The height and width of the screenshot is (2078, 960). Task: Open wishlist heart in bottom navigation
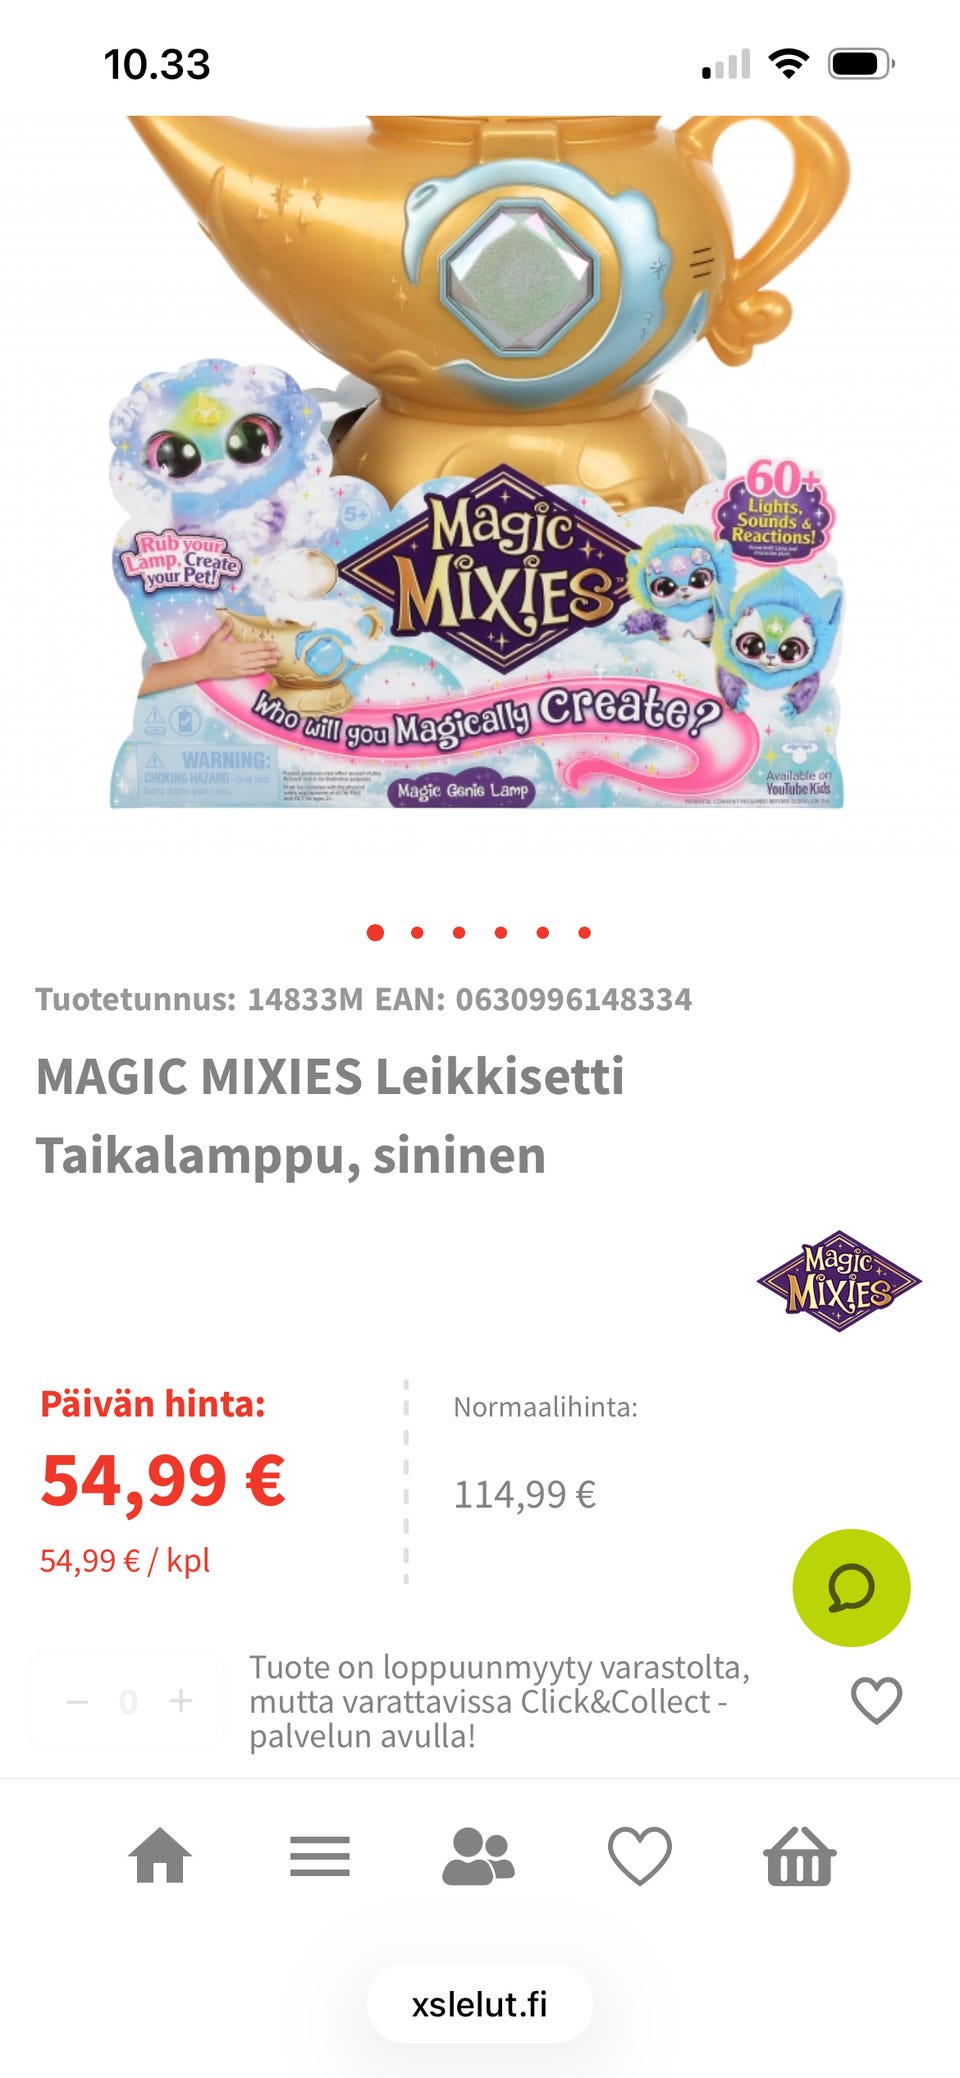[640, 1856]
